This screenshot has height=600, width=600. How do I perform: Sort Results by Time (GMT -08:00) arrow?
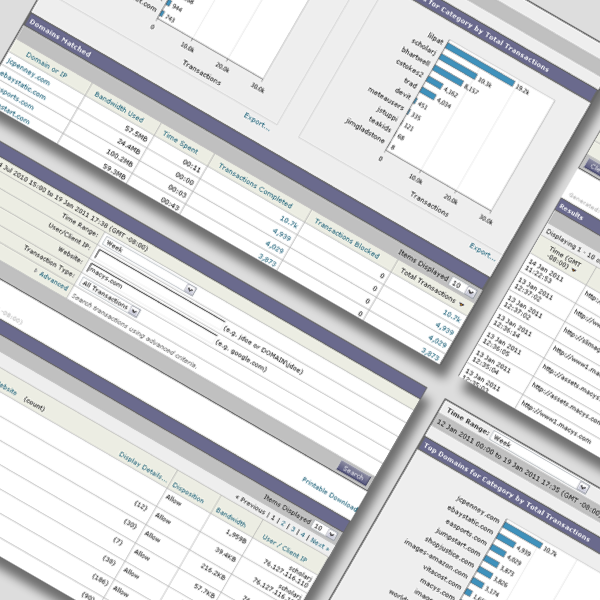573,270
